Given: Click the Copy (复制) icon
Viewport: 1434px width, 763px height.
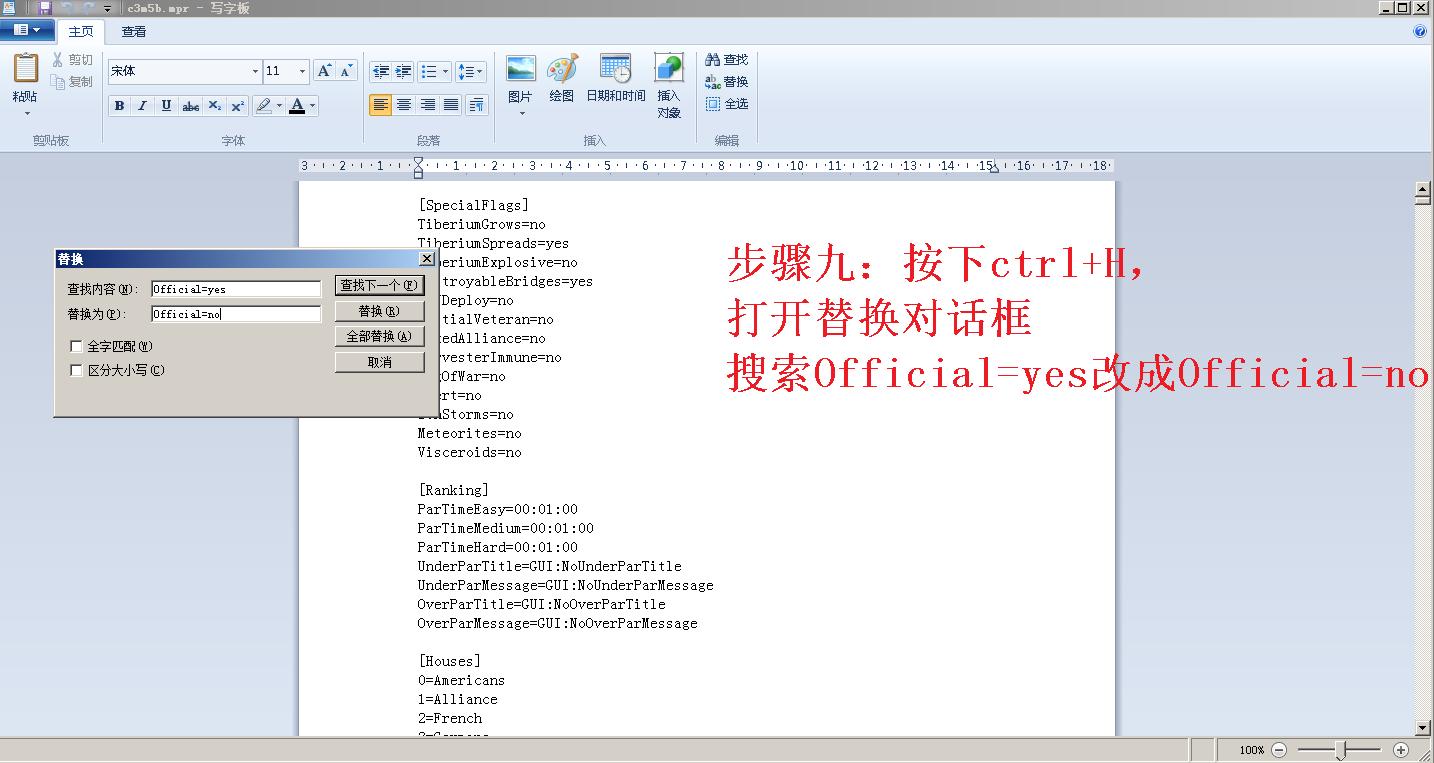Looking at the screenshot, I should (58, 82).
